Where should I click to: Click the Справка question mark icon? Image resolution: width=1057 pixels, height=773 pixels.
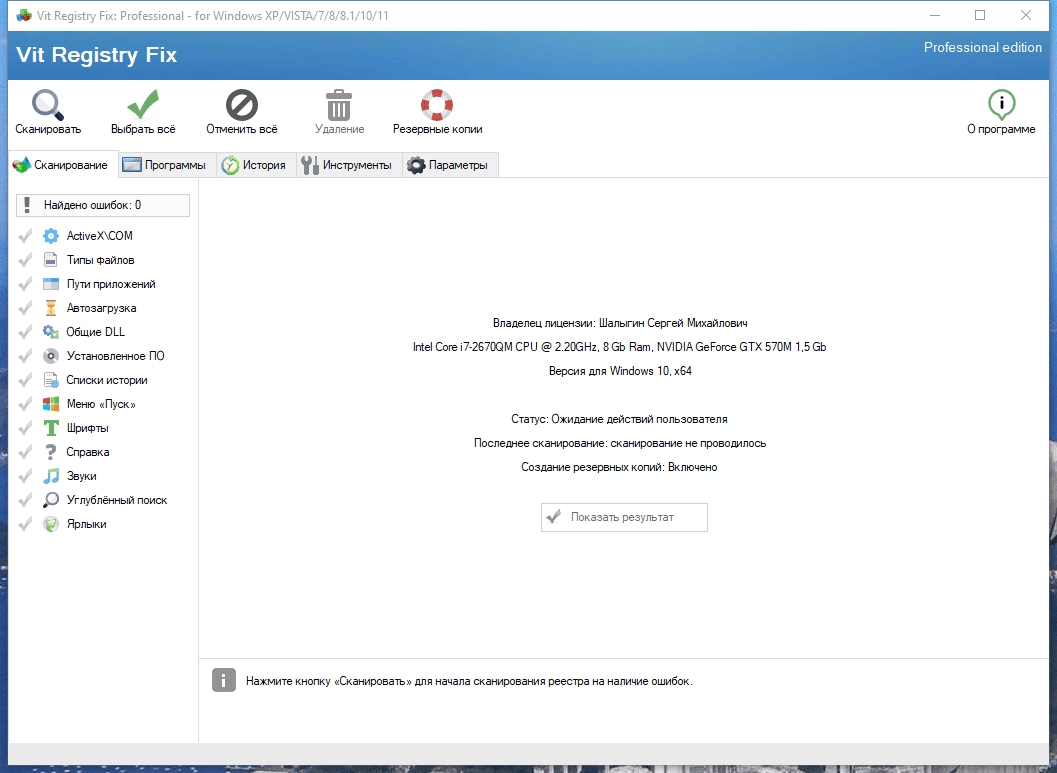click(51, 452)
